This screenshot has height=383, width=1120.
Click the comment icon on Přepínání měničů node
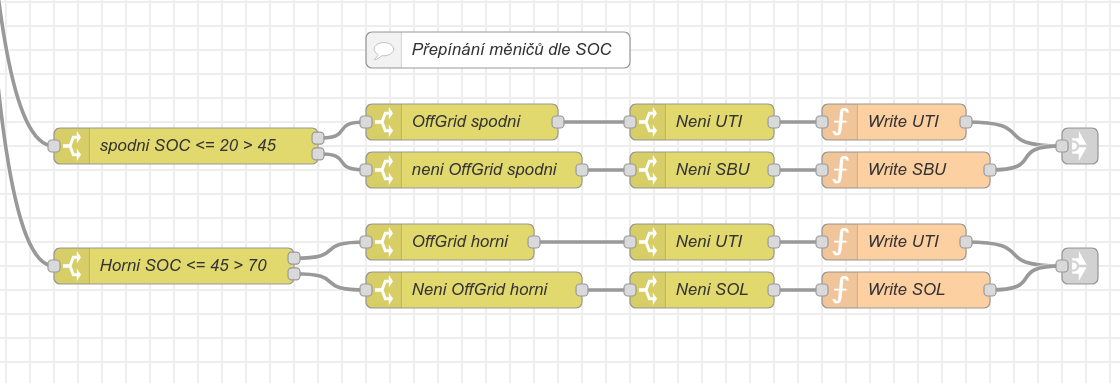pyautogui.click(x=384, y=50)
